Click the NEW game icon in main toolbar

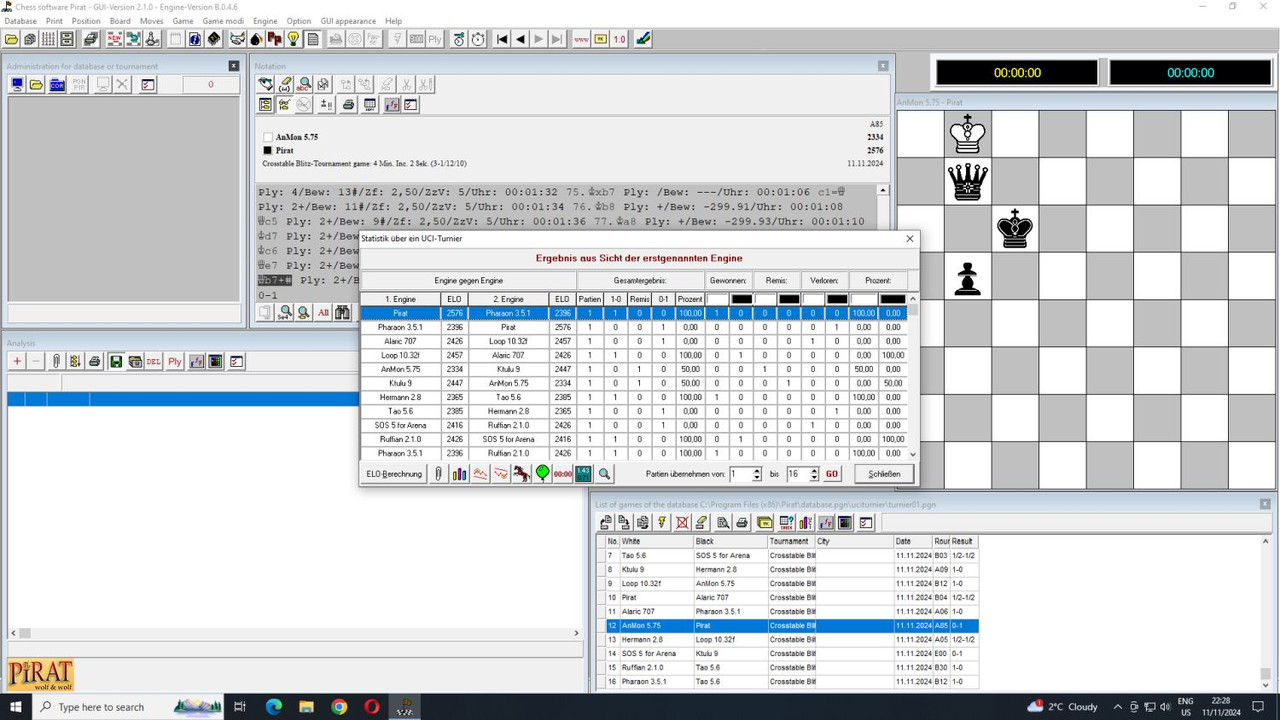[114, 39]
